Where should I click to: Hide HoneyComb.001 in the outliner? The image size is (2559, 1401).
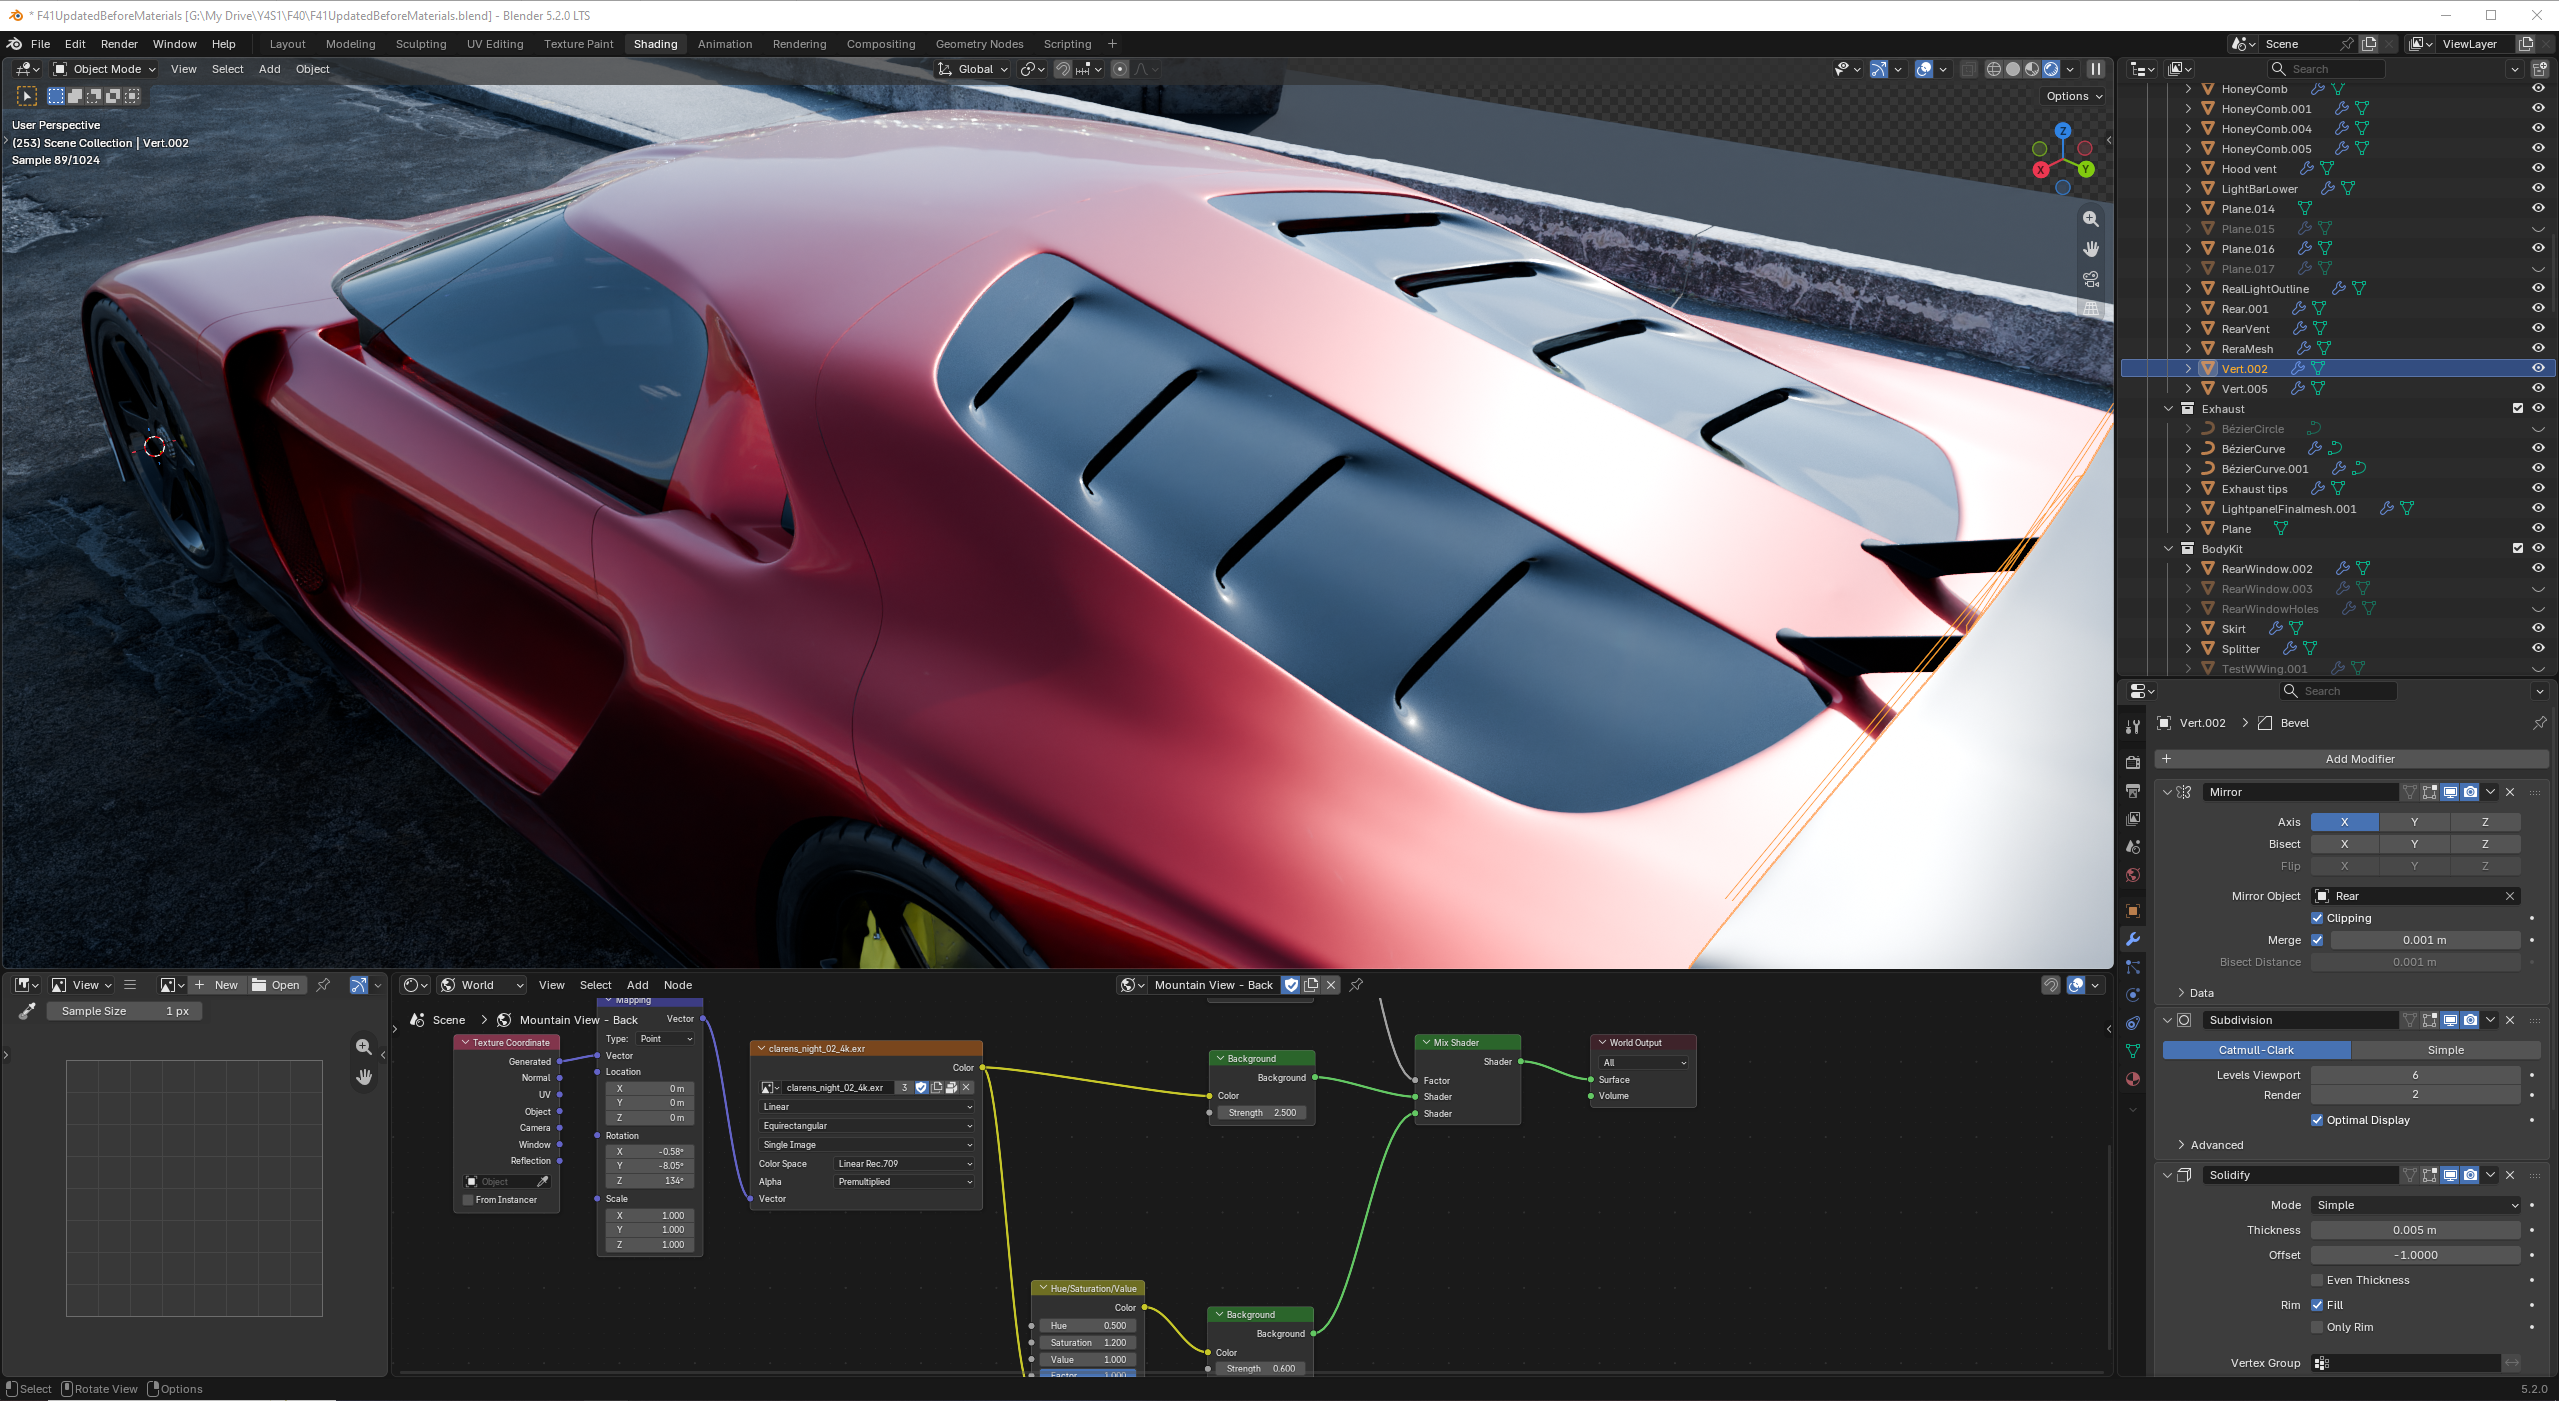(2538, 109)
